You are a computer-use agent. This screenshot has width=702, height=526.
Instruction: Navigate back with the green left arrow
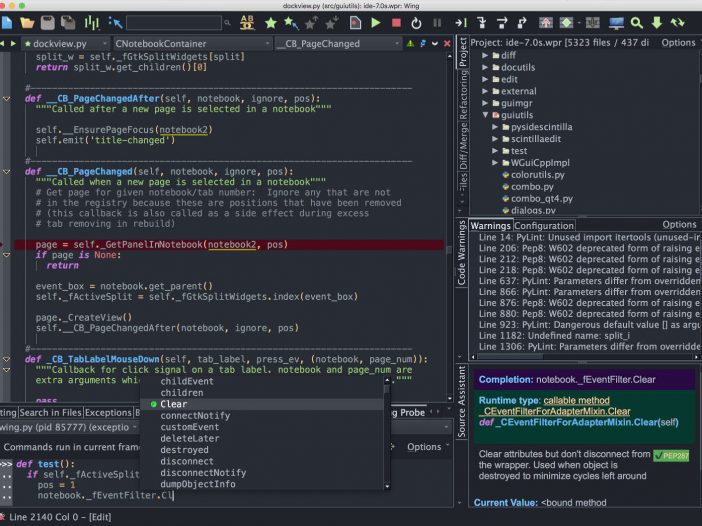(x=2, y=43)
